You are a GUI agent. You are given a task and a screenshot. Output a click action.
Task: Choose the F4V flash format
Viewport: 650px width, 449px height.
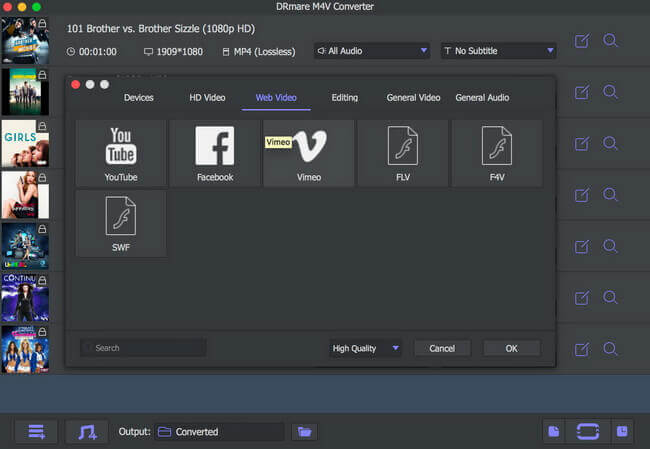tap(497, 153)
